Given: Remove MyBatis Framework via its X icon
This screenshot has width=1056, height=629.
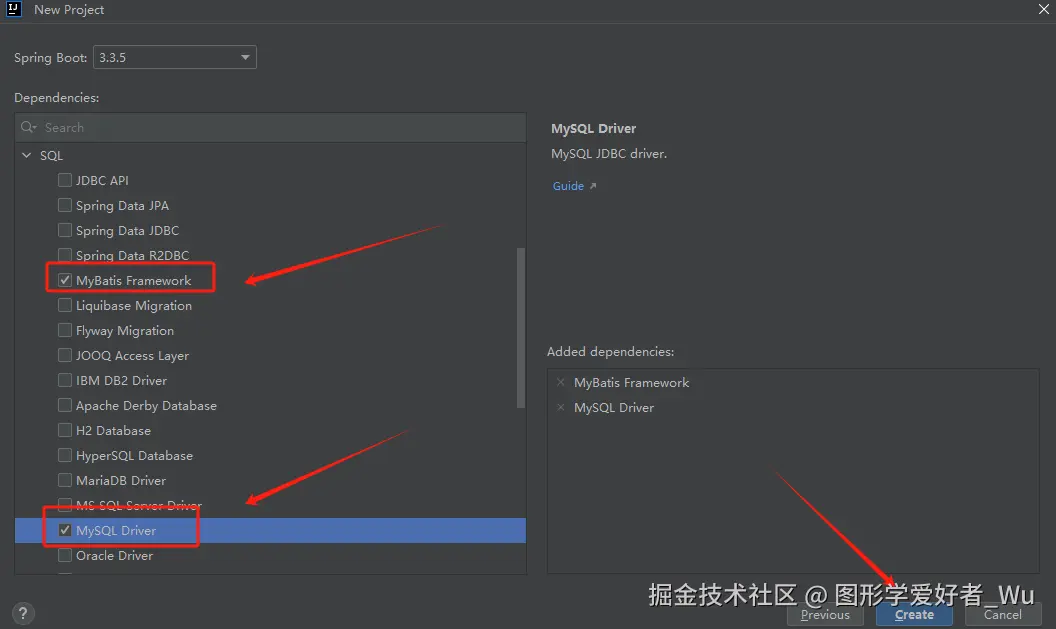Looking at the screenshot, I should point(560,382).
